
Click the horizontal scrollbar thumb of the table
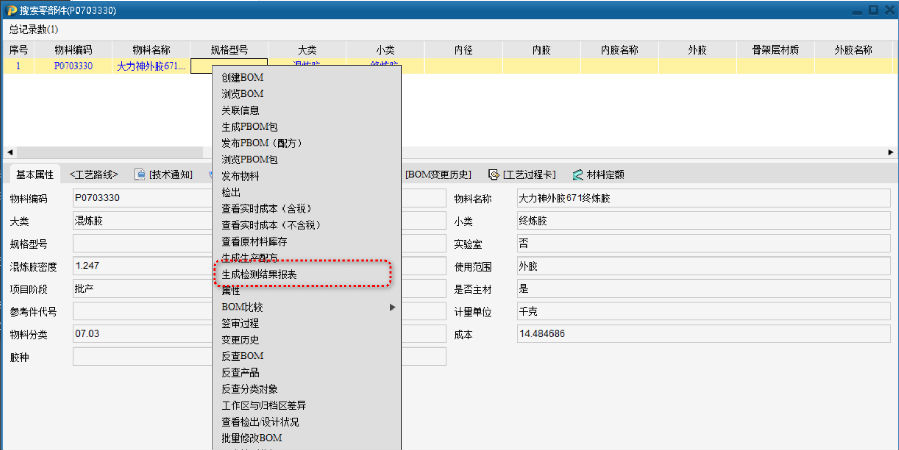click(x=109, y=152)
